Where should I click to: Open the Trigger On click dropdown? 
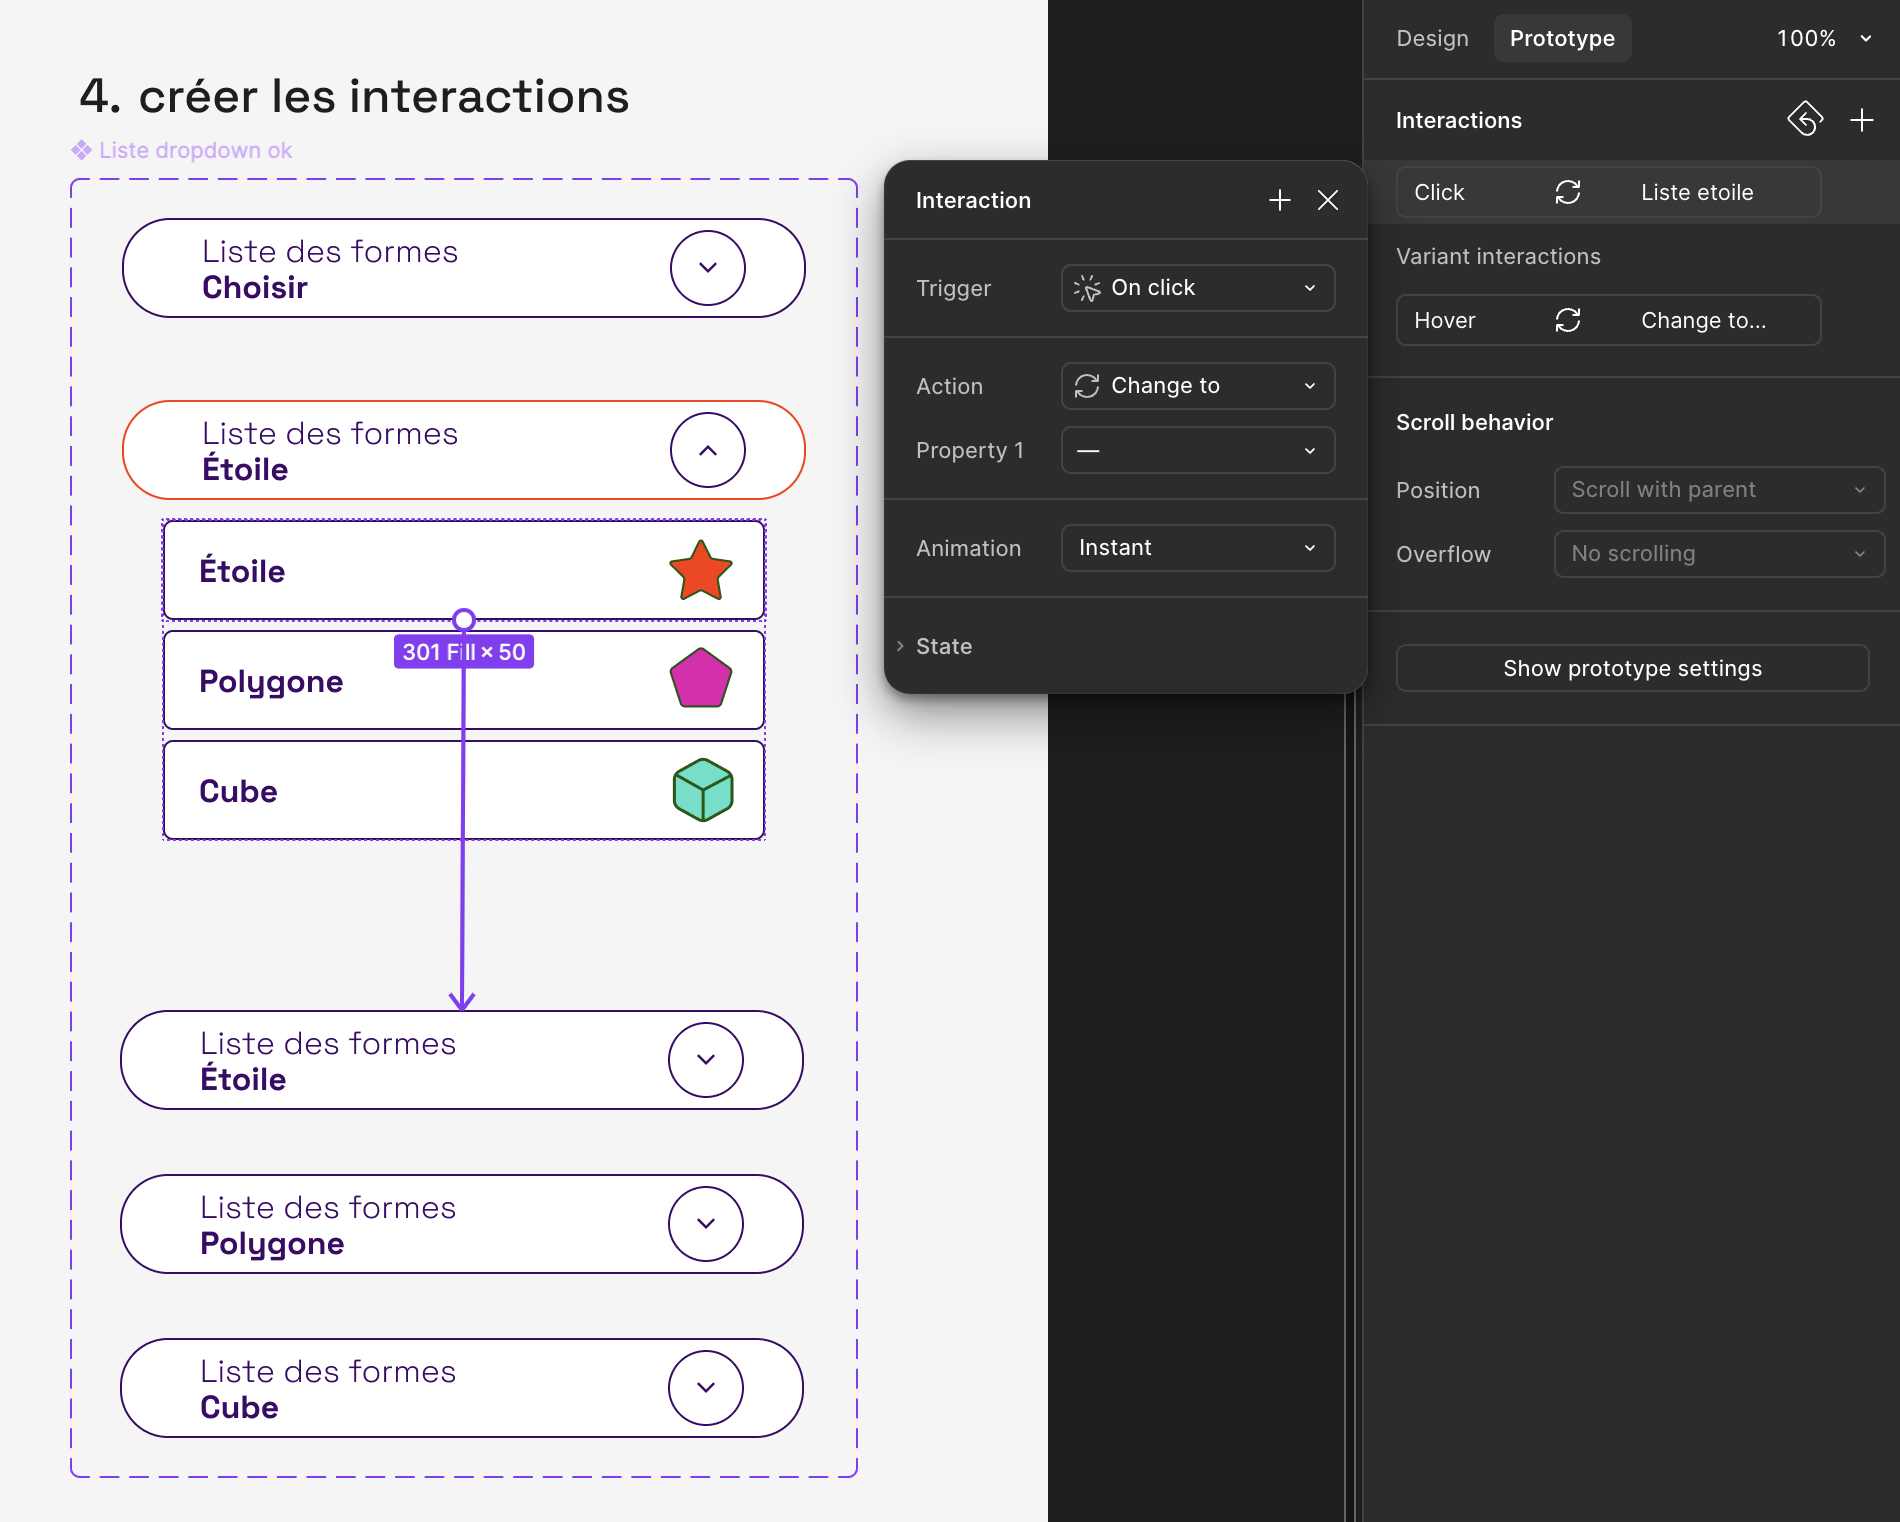tap(1197, 288)
